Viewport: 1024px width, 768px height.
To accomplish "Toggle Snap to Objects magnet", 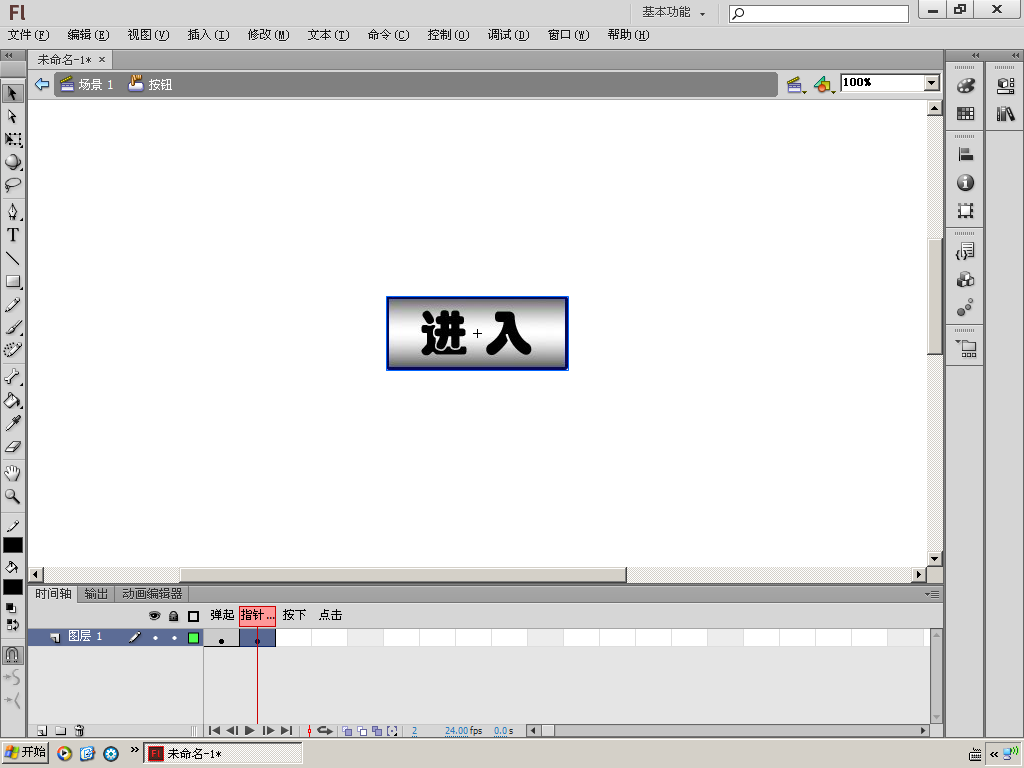I will pos(12,654).
